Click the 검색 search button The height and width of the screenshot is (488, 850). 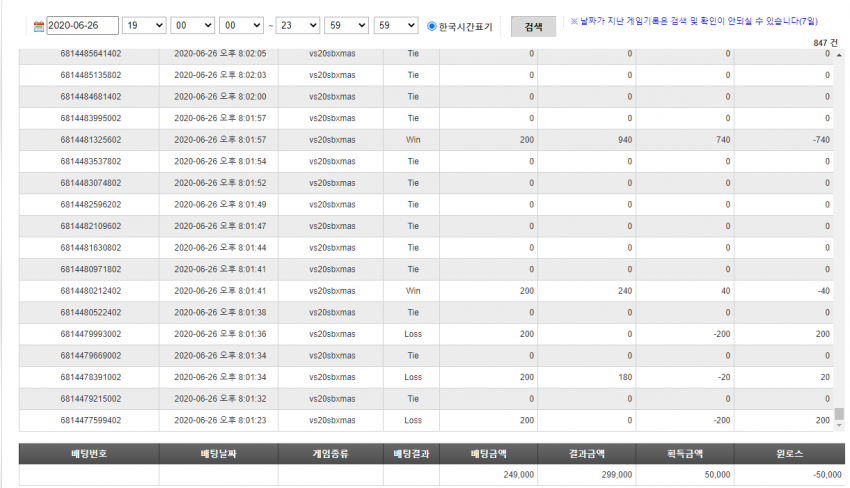coord(533,27)
